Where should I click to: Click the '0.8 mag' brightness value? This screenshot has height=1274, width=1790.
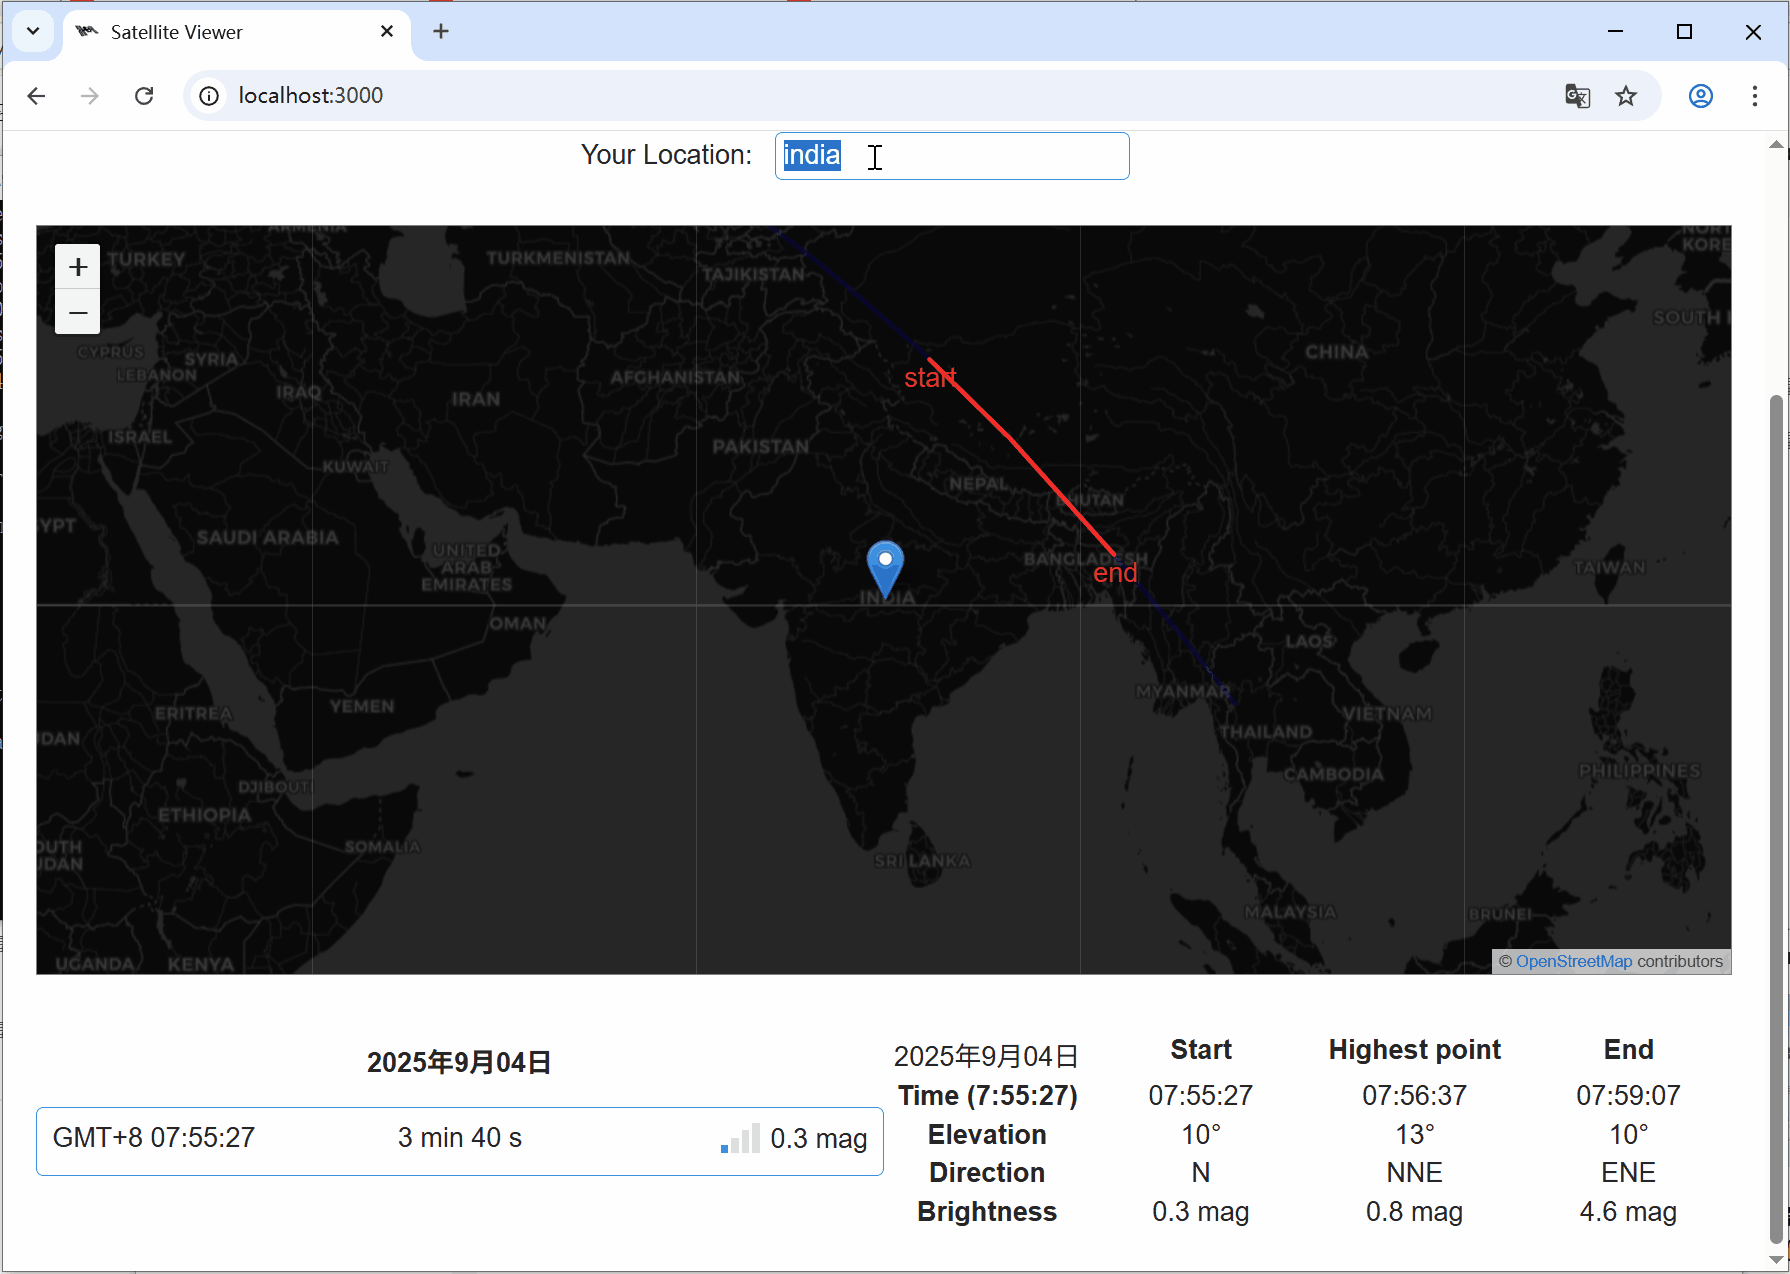pos(1414,1212)
